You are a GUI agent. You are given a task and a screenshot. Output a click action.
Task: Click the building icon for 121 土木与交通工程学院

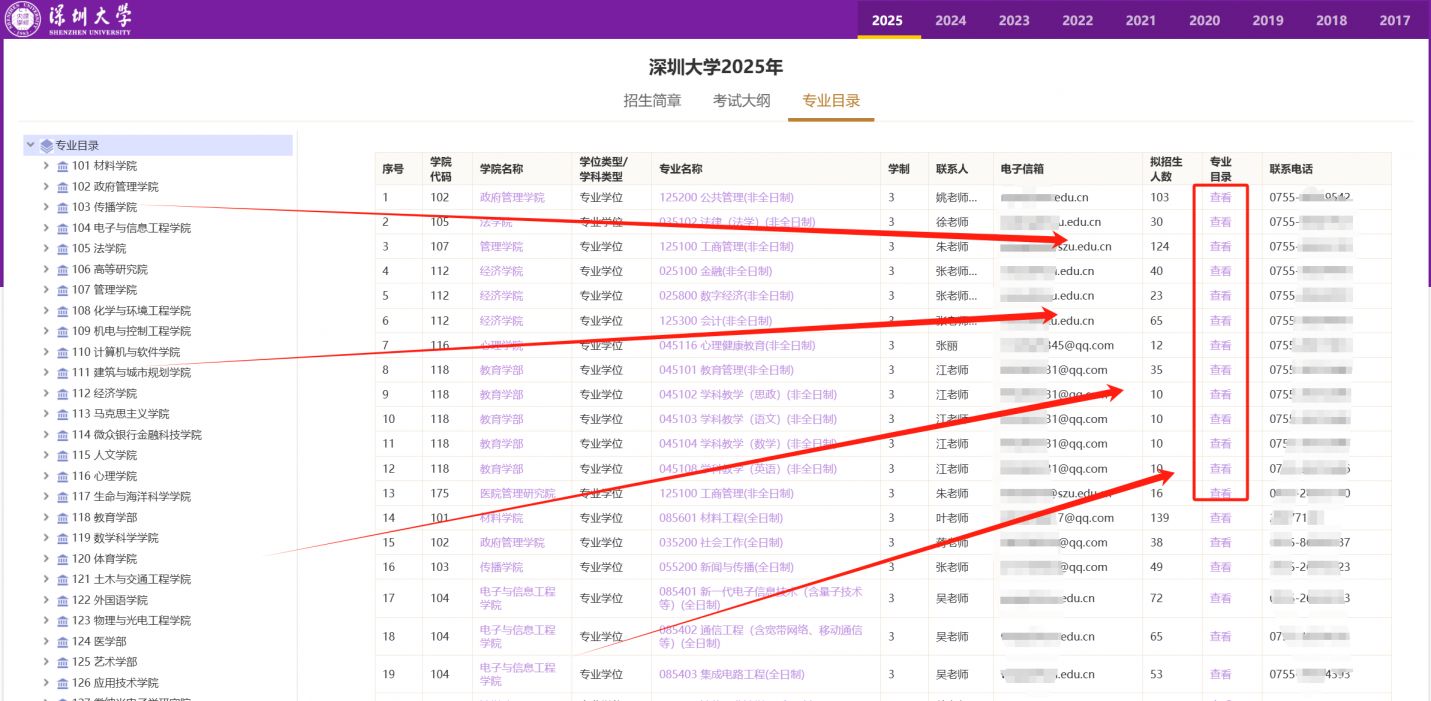63,580
